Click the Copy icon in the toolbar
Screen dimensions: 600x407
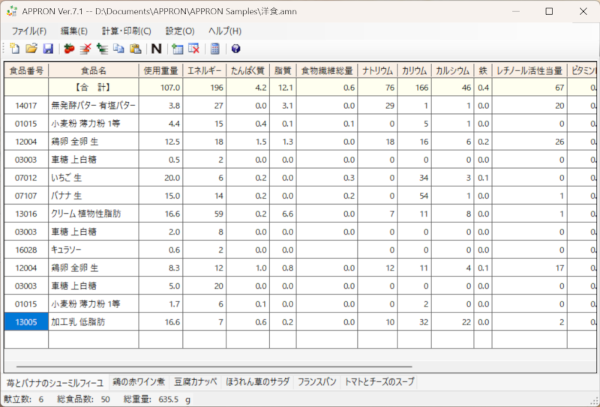(119, 48)
